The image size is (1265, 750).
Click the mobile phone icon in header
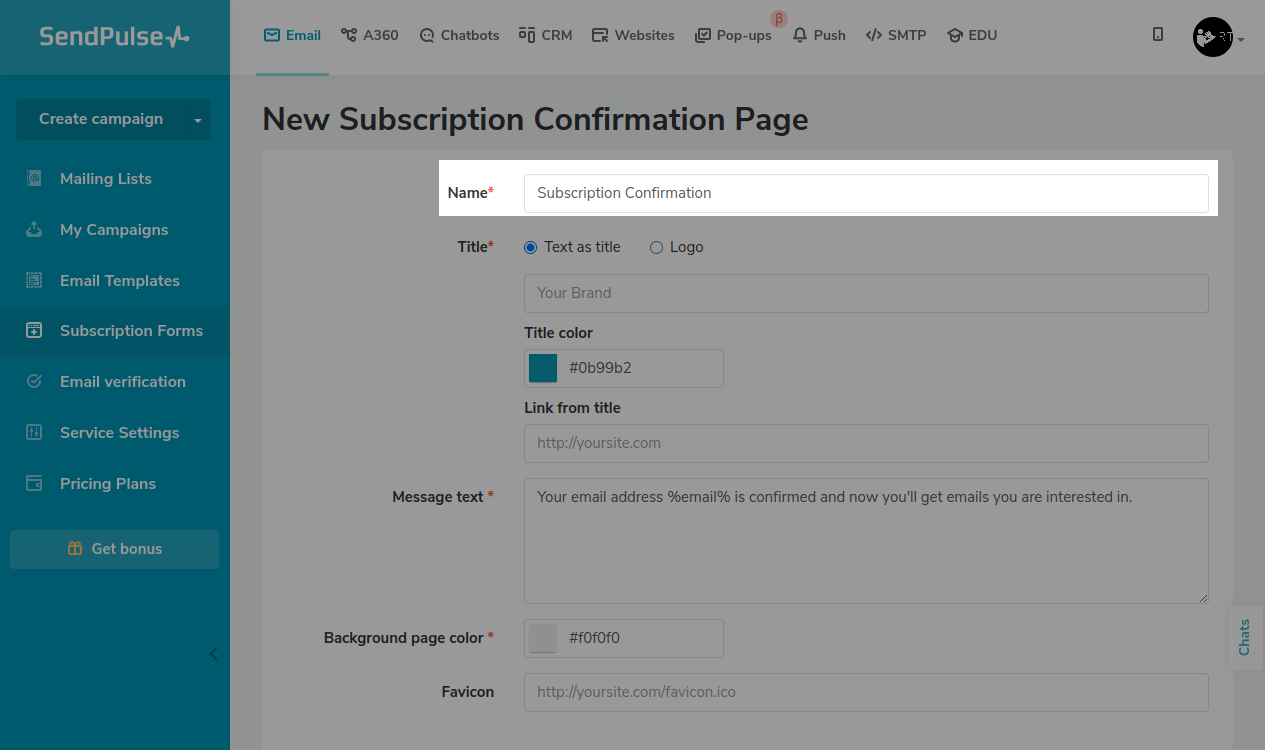[x=1158, y=35]
